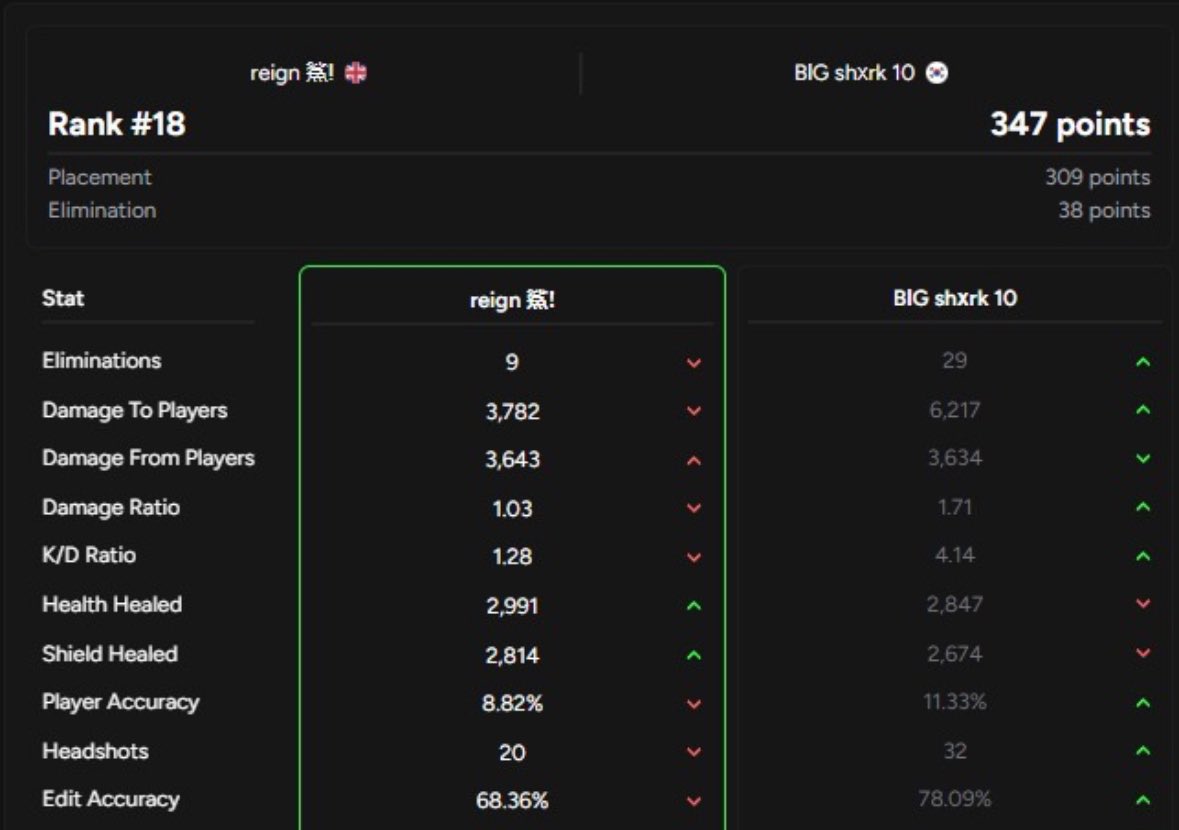The height and width of the screenshot is (830, 1179).
Task: Click reign's red arrow for Edit Accuracy
Action: pos(694,801)
